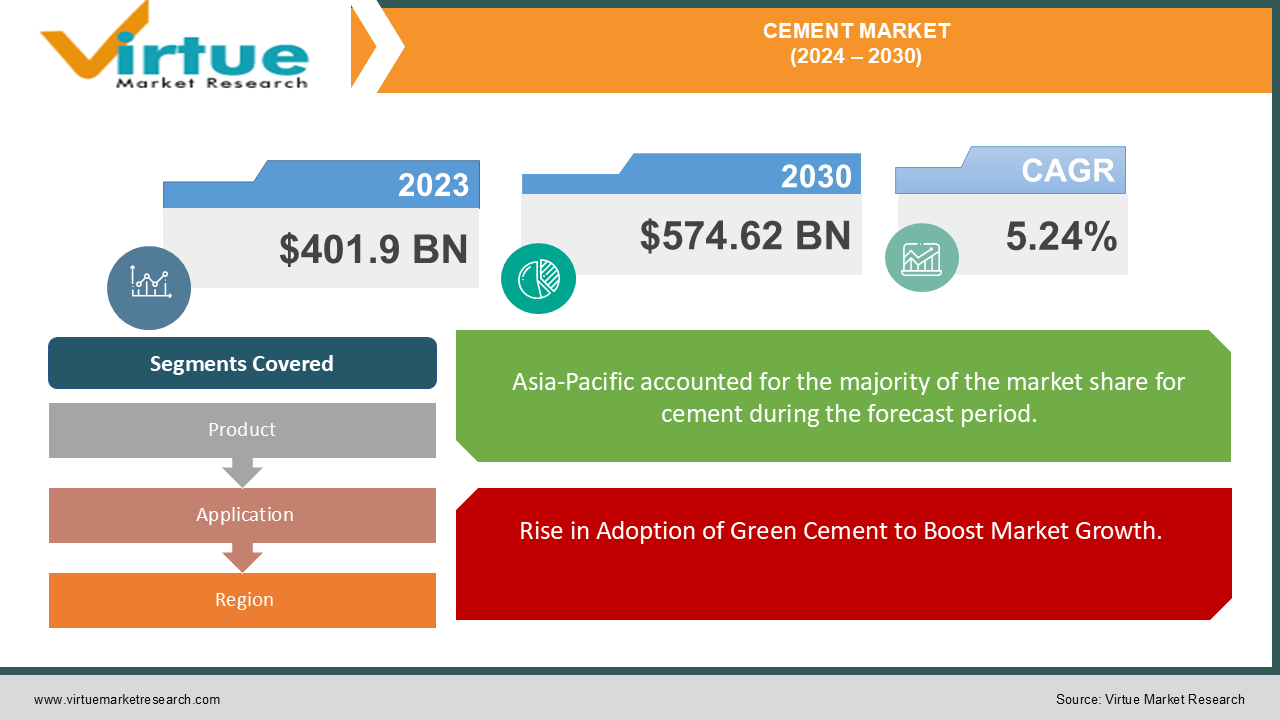Select the 2023 tab
The height and width of the screenshot is (720, 1280).
[x=433, y=184]
